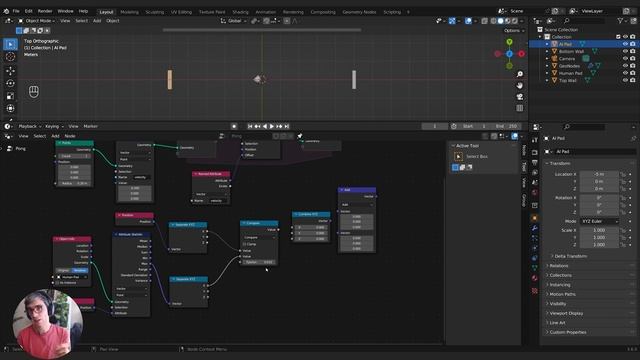Open the Output properties tab icon
The width and height of the screenshot is (640, 360).
(534, 162)
